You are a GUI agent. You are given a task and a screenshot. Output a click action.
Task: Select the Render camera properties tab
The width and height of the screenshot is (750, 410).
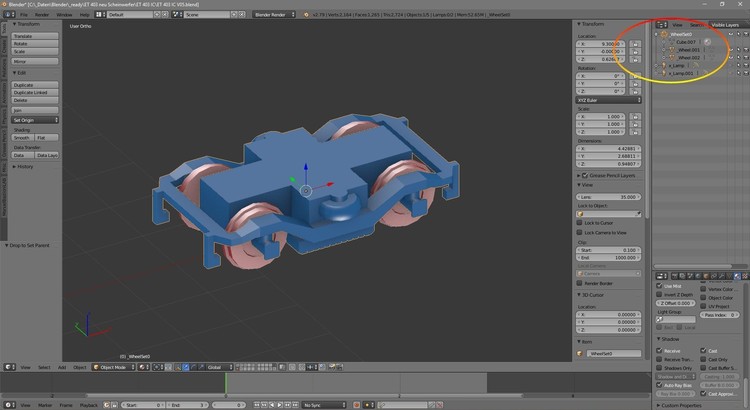click(x=675, y=276)
